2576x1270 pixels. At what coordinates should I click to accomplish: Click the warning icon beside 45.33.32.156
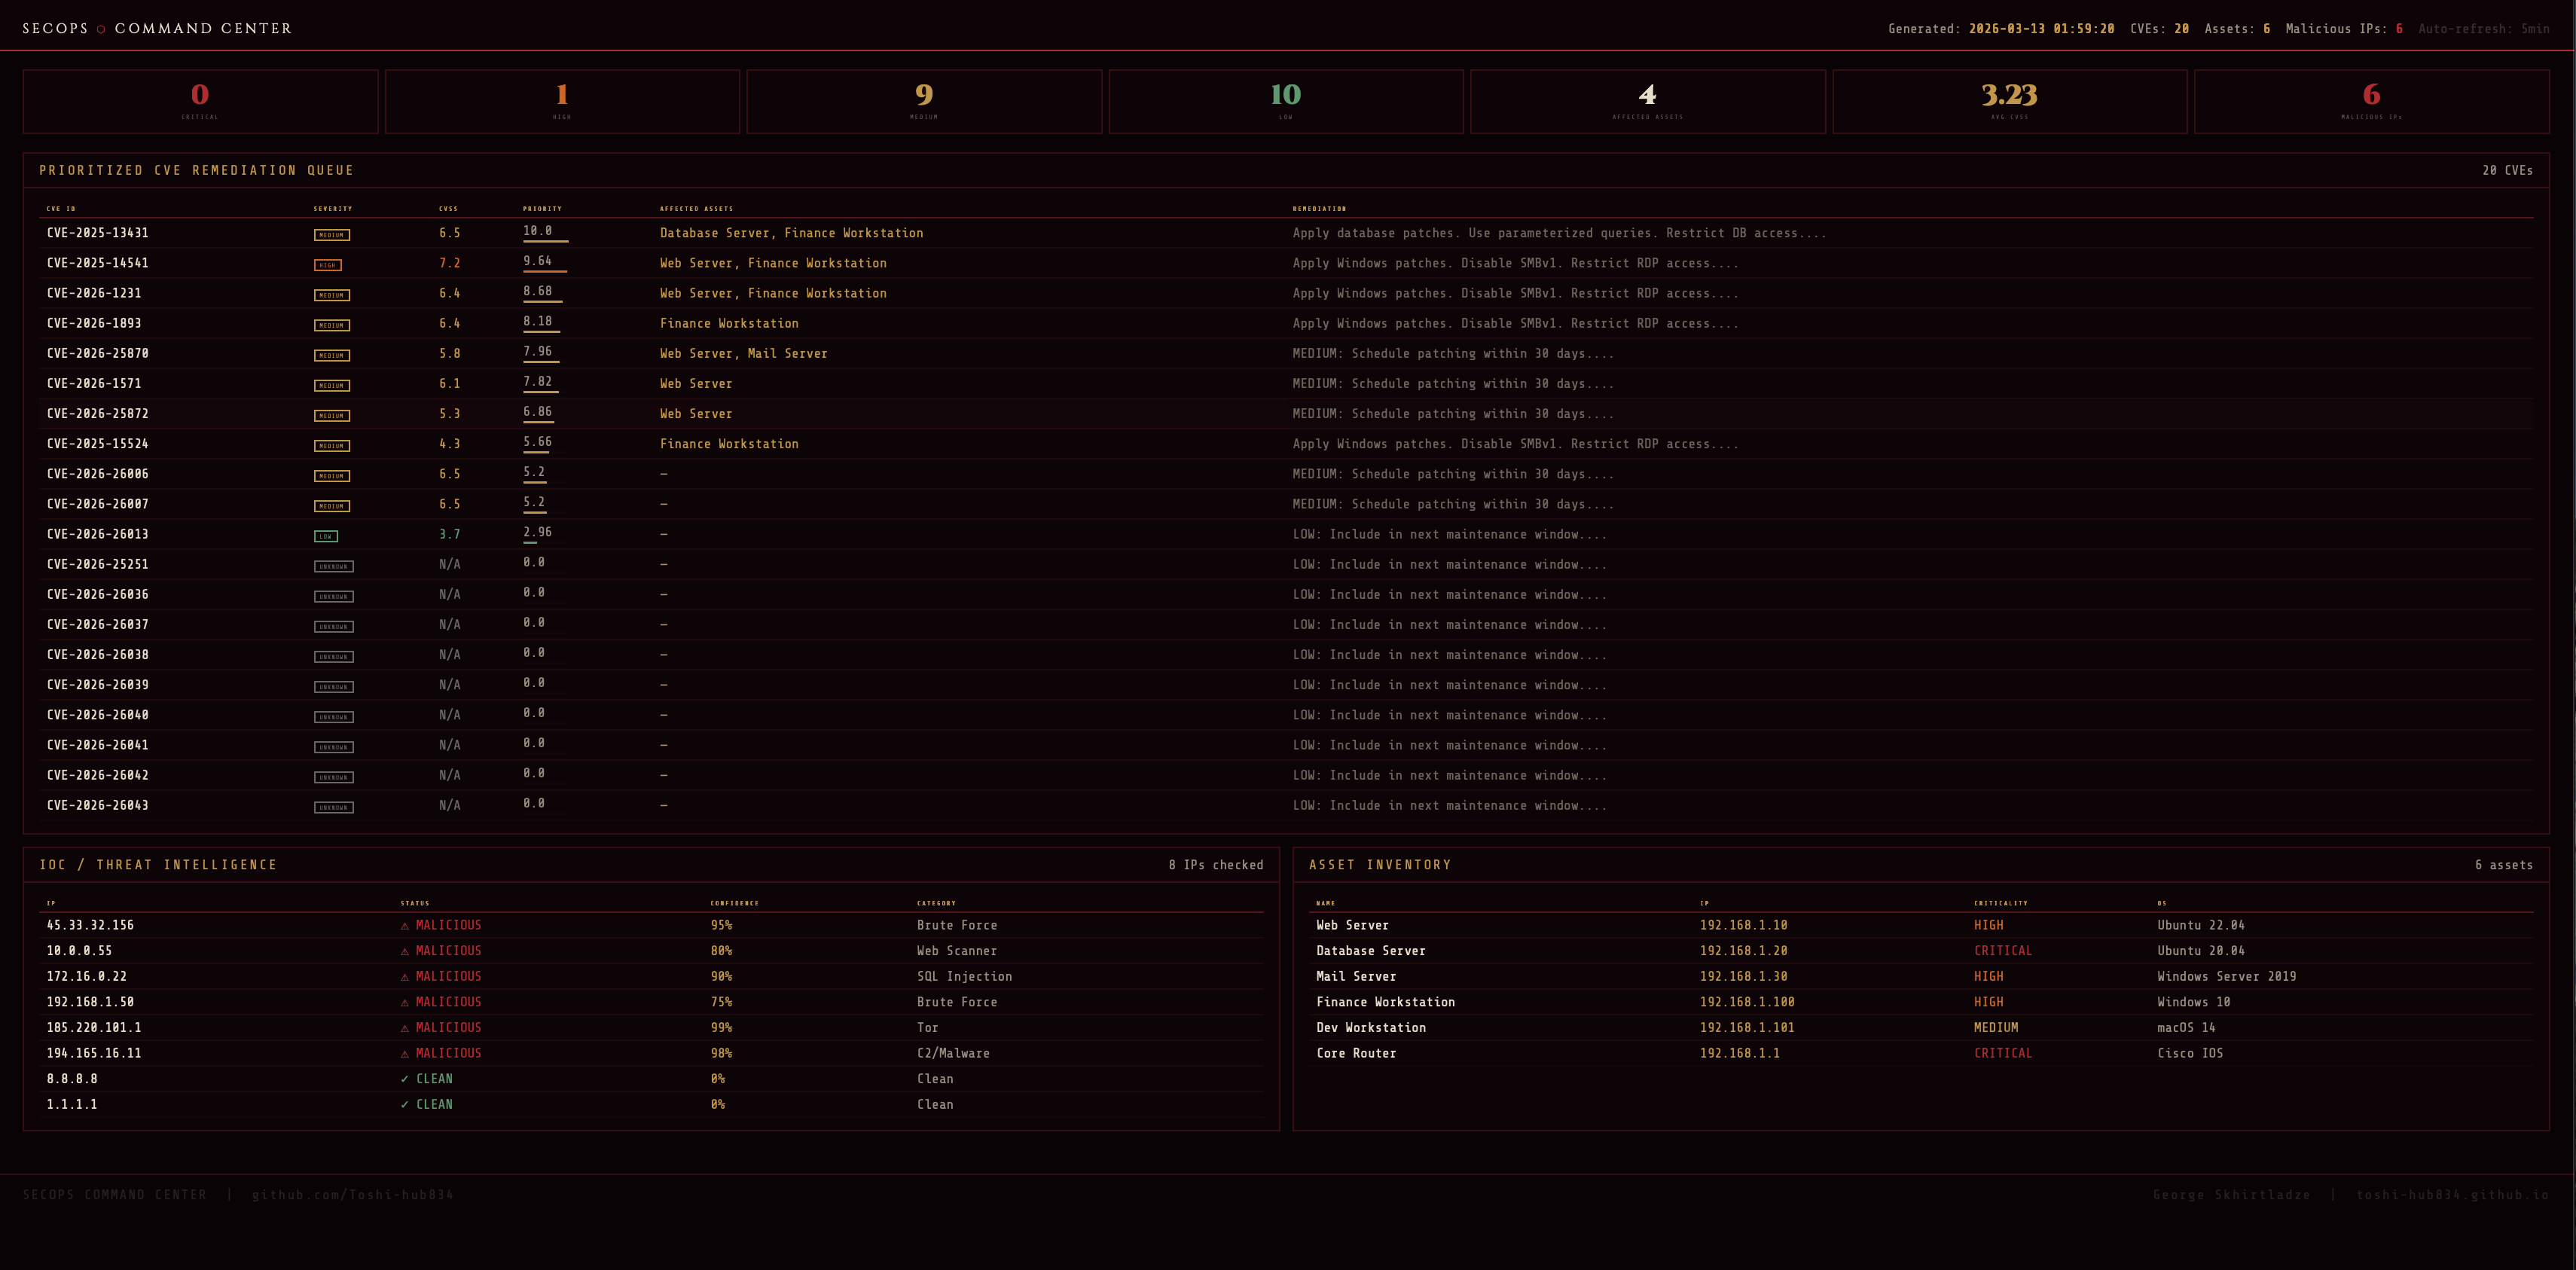coord(405,926)
